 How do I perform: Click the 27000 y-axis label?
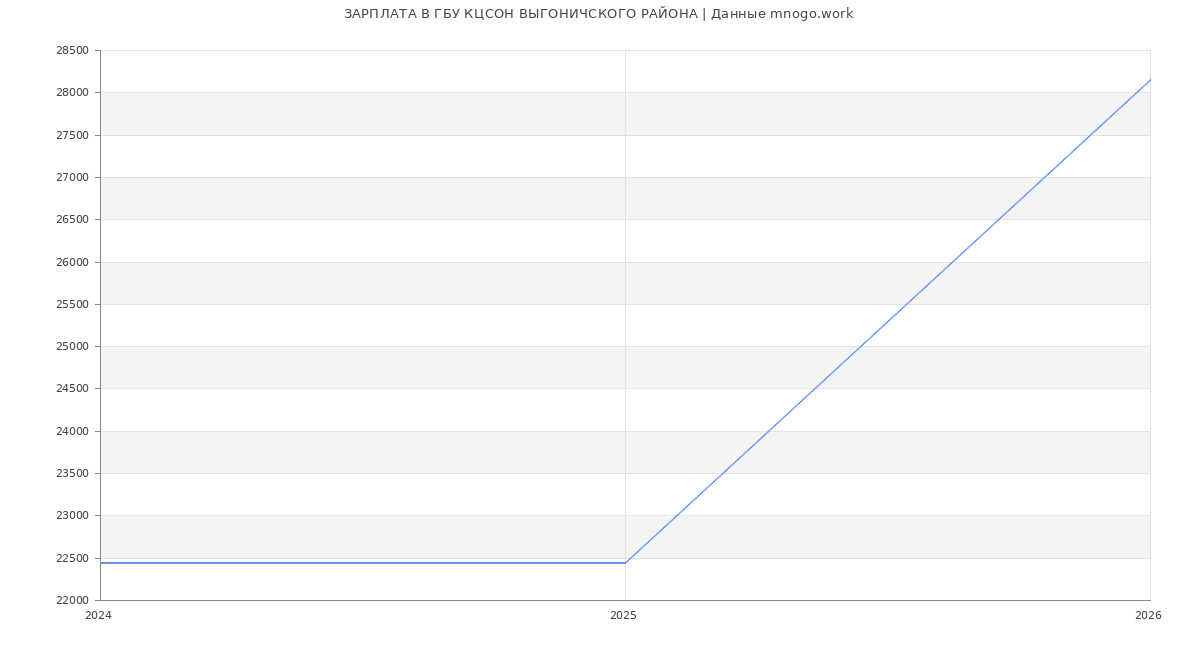point(72,178)
